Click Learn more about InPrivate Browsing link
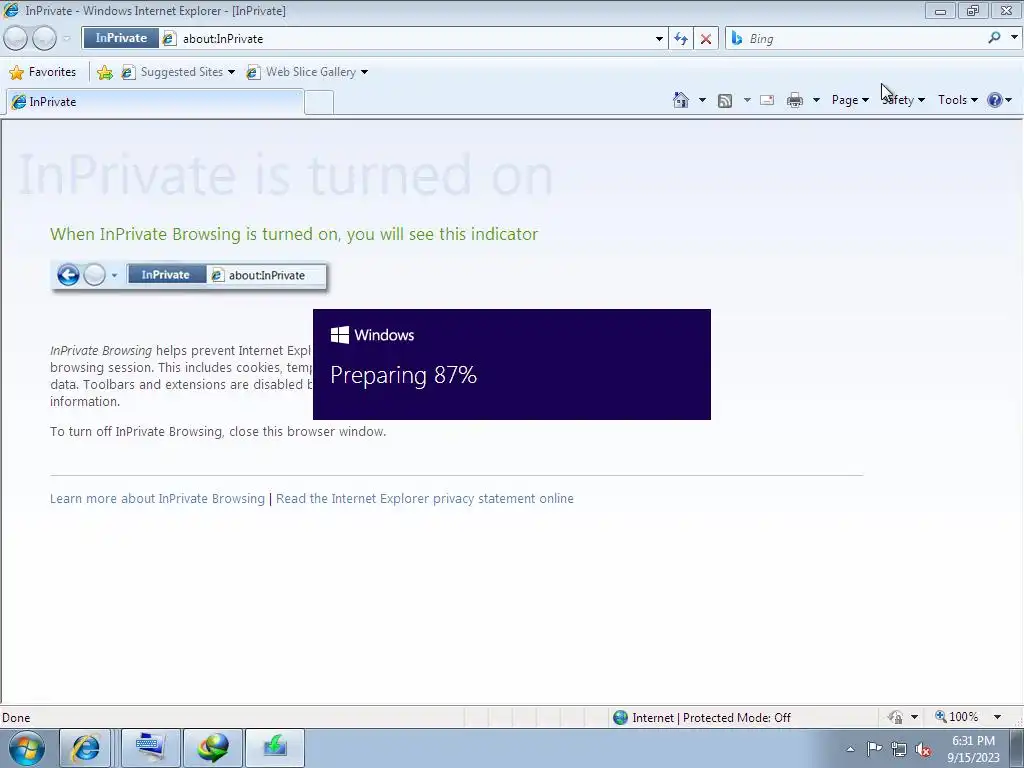Screen dimensions: 1024x768 coord(157,498)
